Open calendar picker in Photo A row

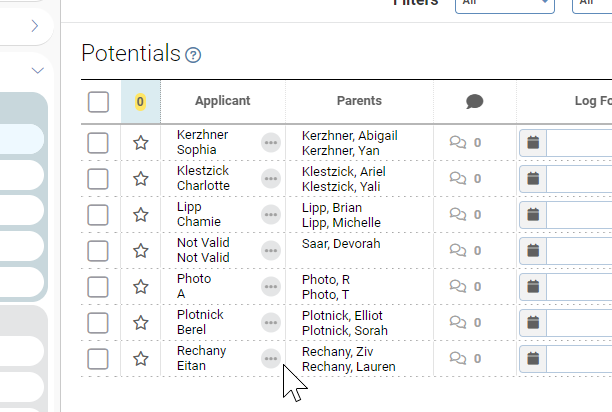click(533, 287)
